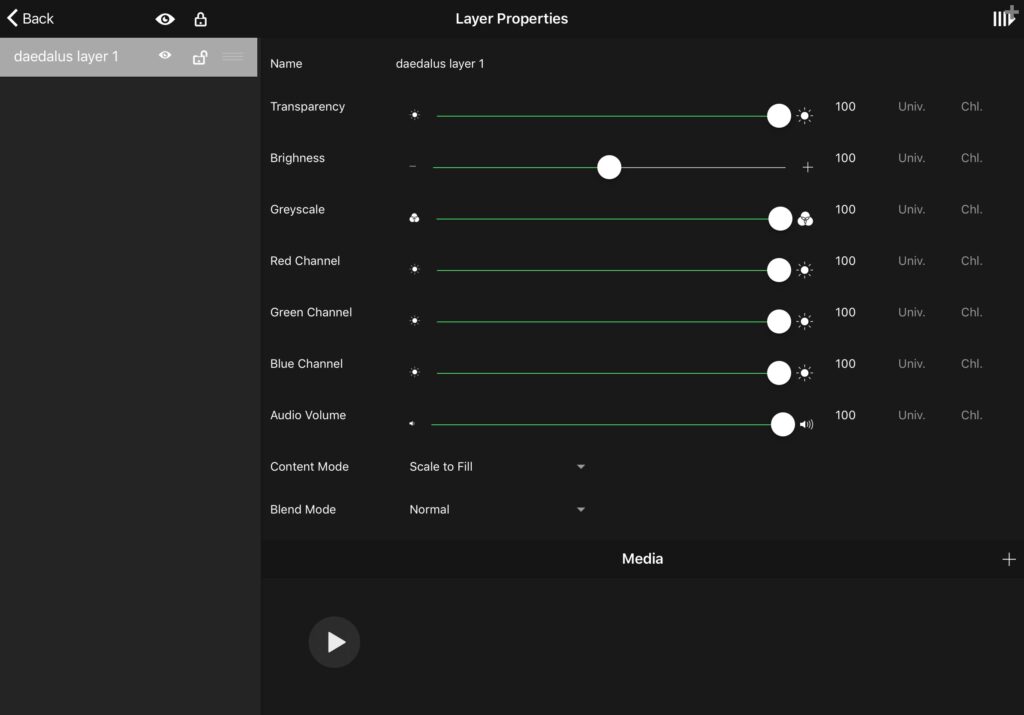Click the add layer icon in top-right corner
The image size is (1024, 715).
(1004, 18)
